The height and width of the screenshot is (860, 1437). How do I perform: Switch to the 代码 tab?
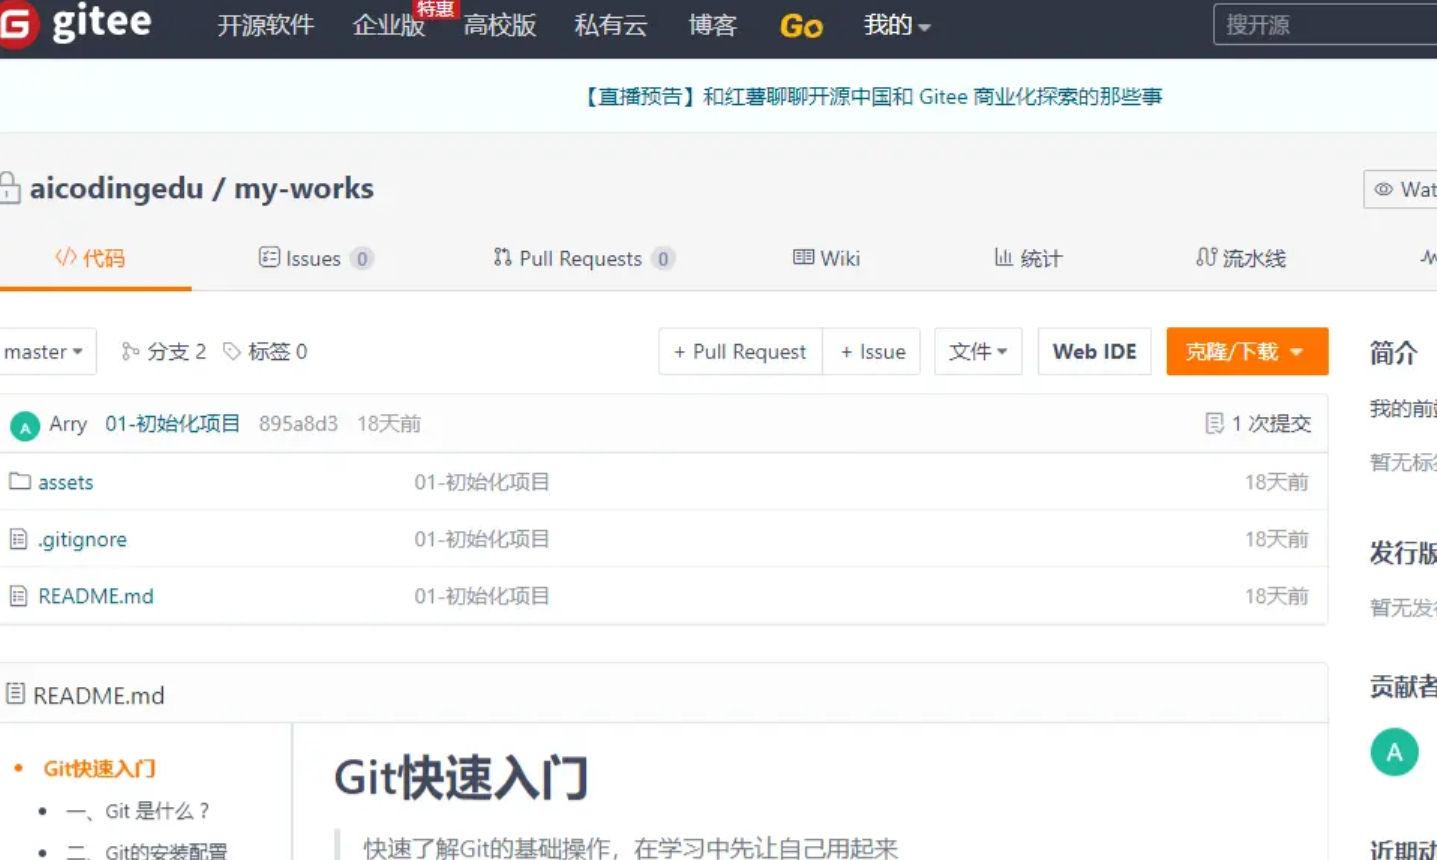point(90,258)
